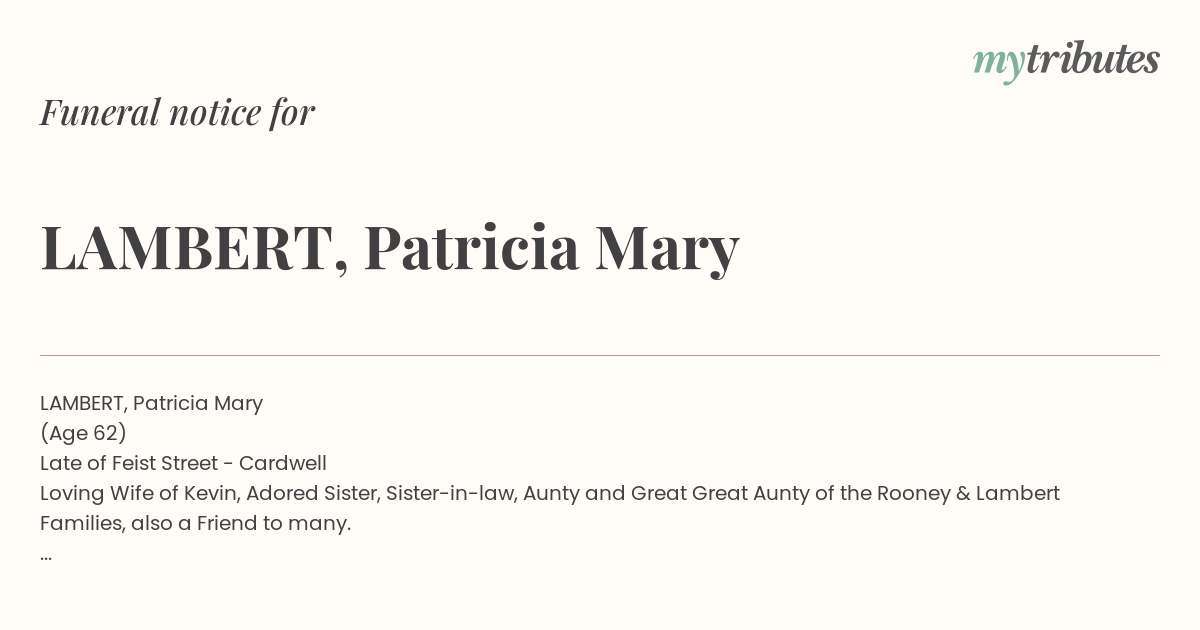Image resolution: width=1200 pixels, height=630 pixels.
Task: Select the word Patricia in the large title
Action: pos(471,247)
